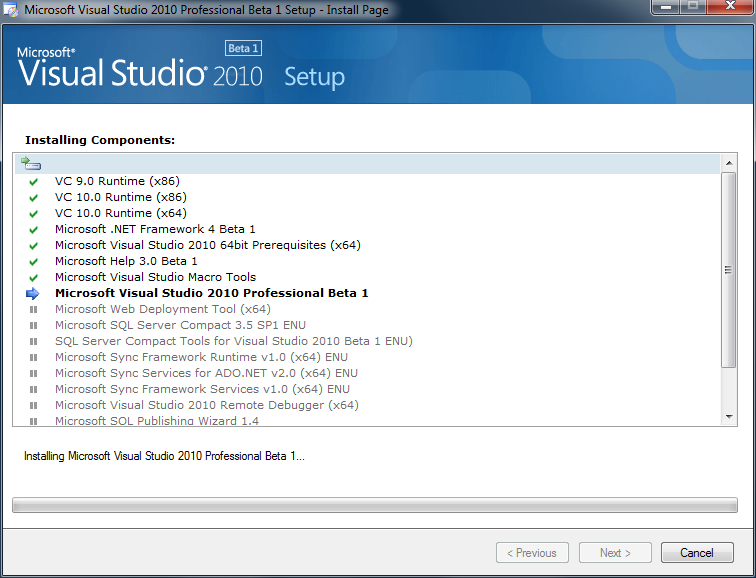This screenshot has width=756, height=578.
Task: Click the checkmark next to VC 10.0 Runtime (x86)
Action: (x=33, y=198)
